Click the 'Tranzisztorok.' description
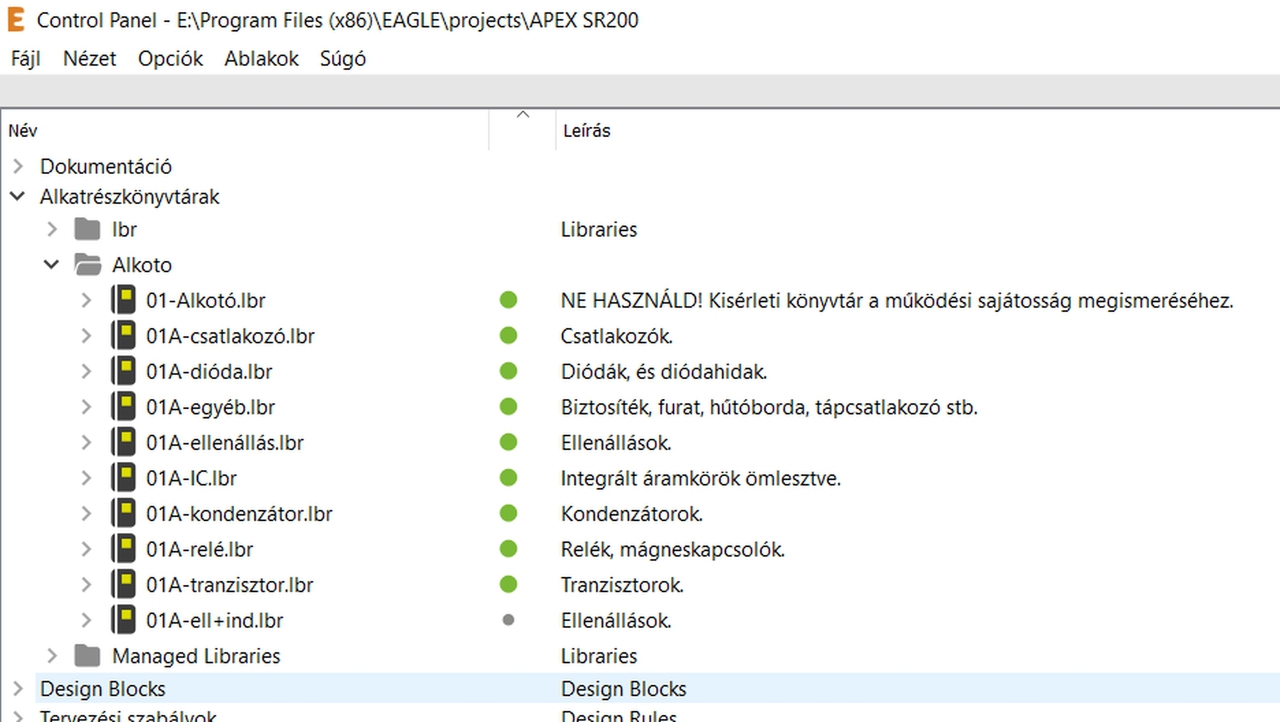 coord(623,585)
